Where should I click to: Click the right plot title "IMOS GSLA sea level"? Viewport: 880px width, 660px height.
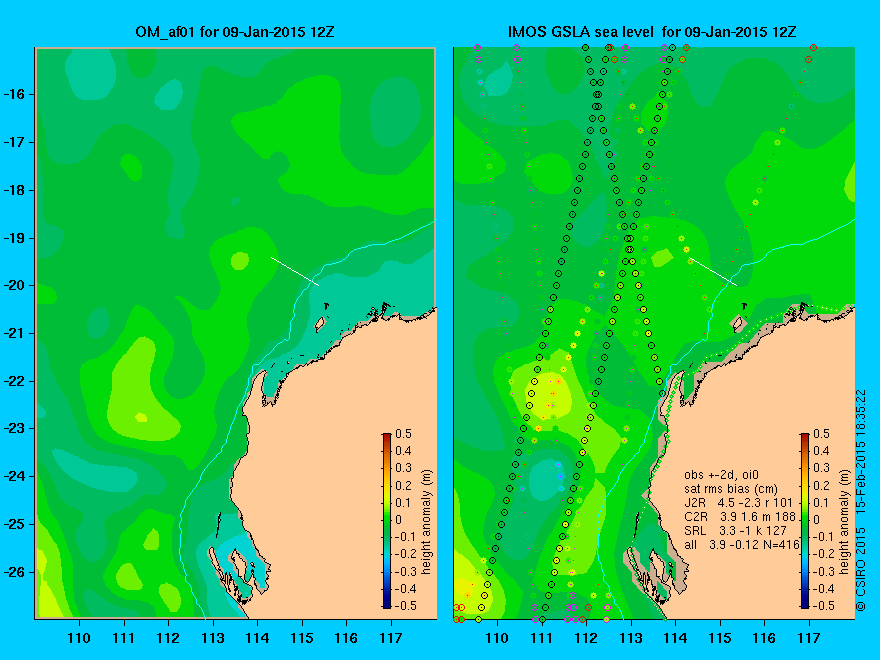(581, 32)
